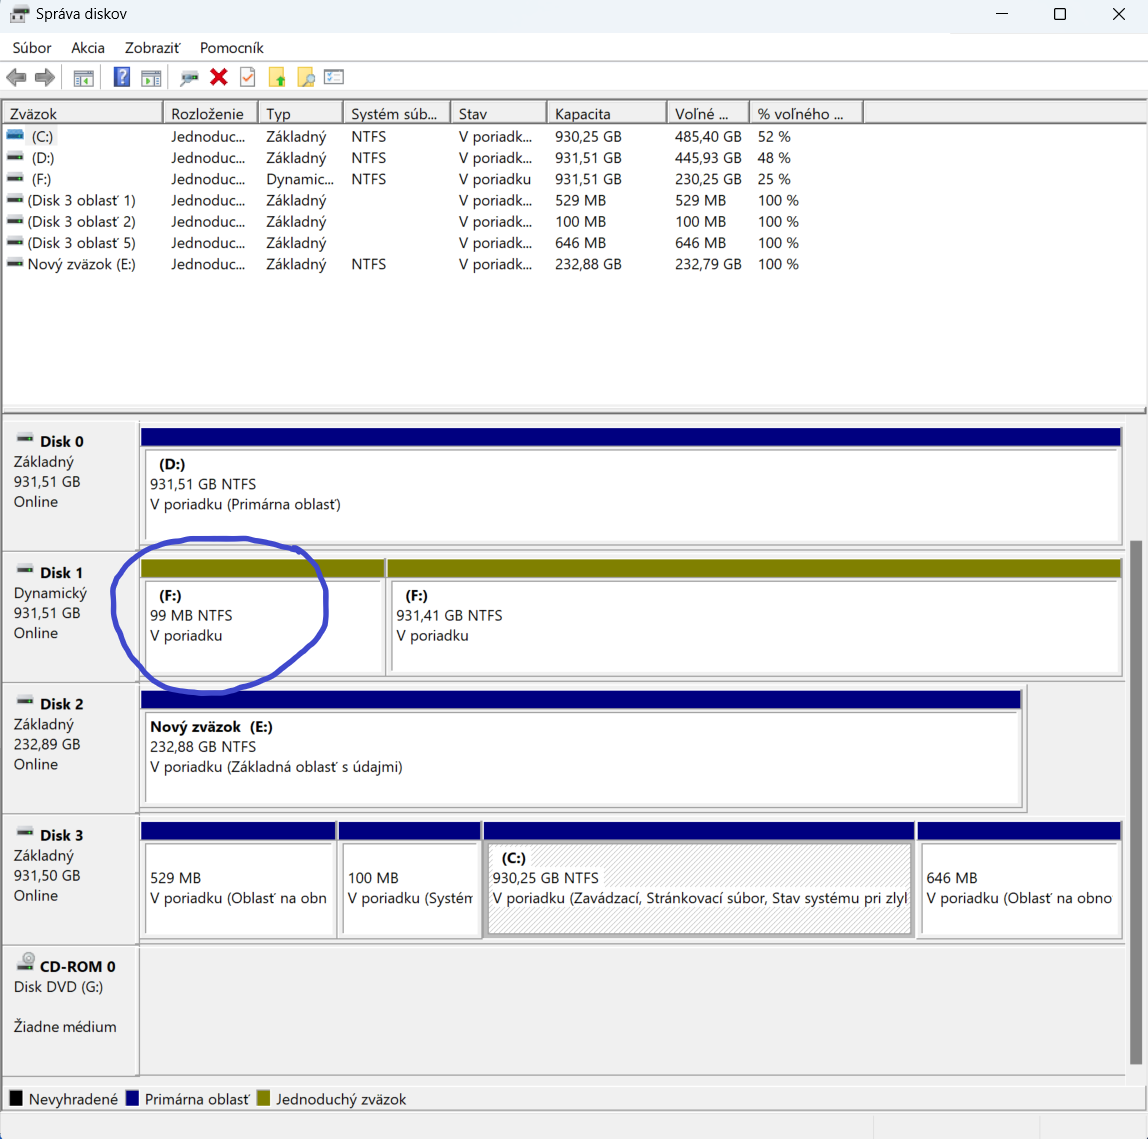Click the Forward arrow toolbar icon

pyautogui.click(x=45, y=77)
